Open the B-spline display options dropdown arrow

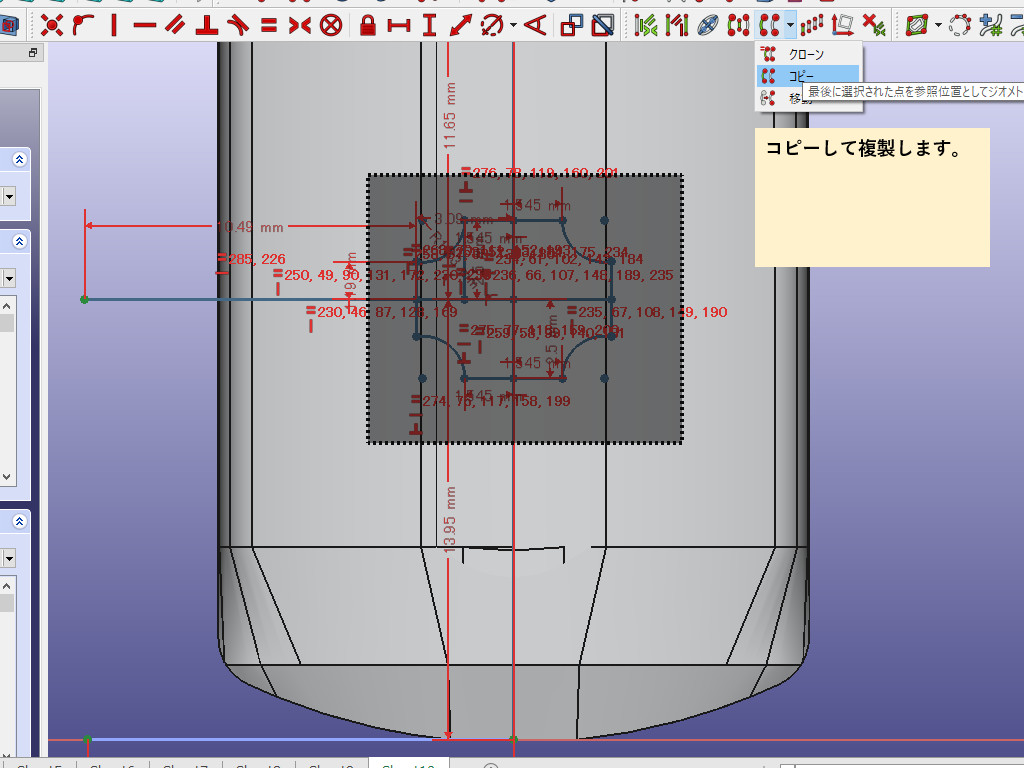point(938,25)
